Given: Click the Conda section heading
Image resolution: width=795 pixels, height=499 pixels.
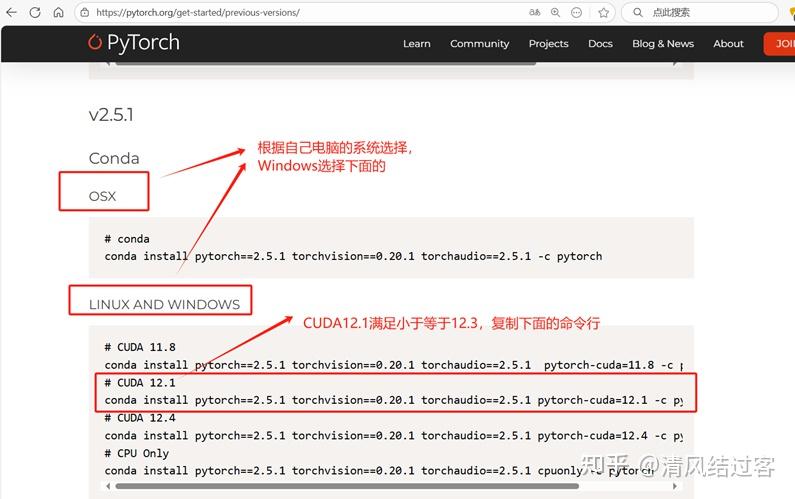Looking at the screenshot, I should pos(114,158).
